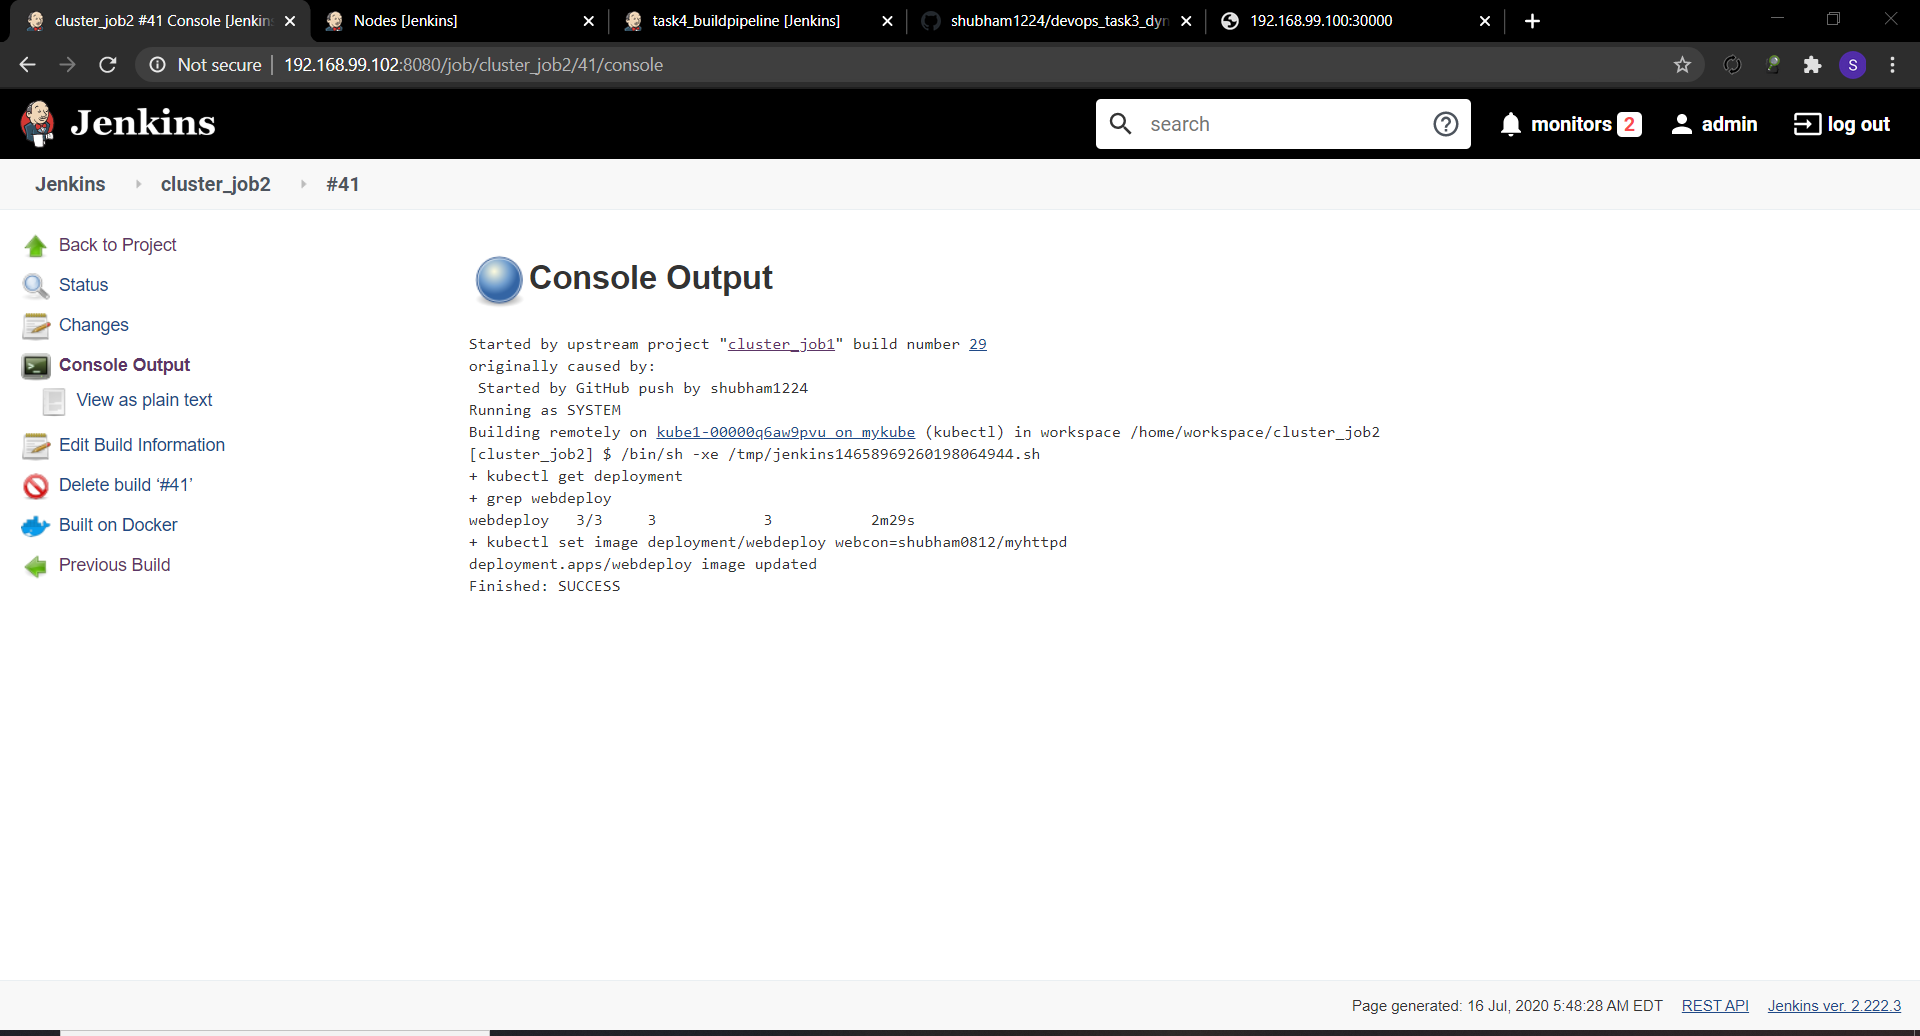The image size is (1920, 1036).
Task: Click the View as plain text document icon
Action: (x=55, y=400)
